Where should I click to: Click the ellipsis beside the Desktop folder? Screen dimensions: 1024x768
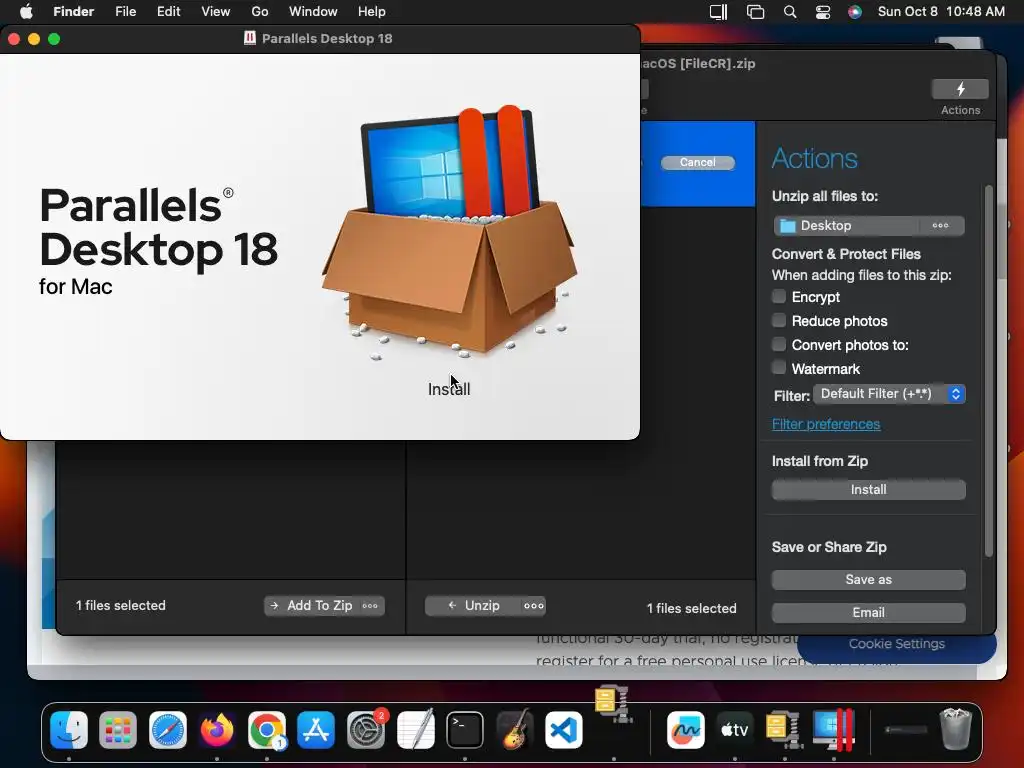[940, 225]
